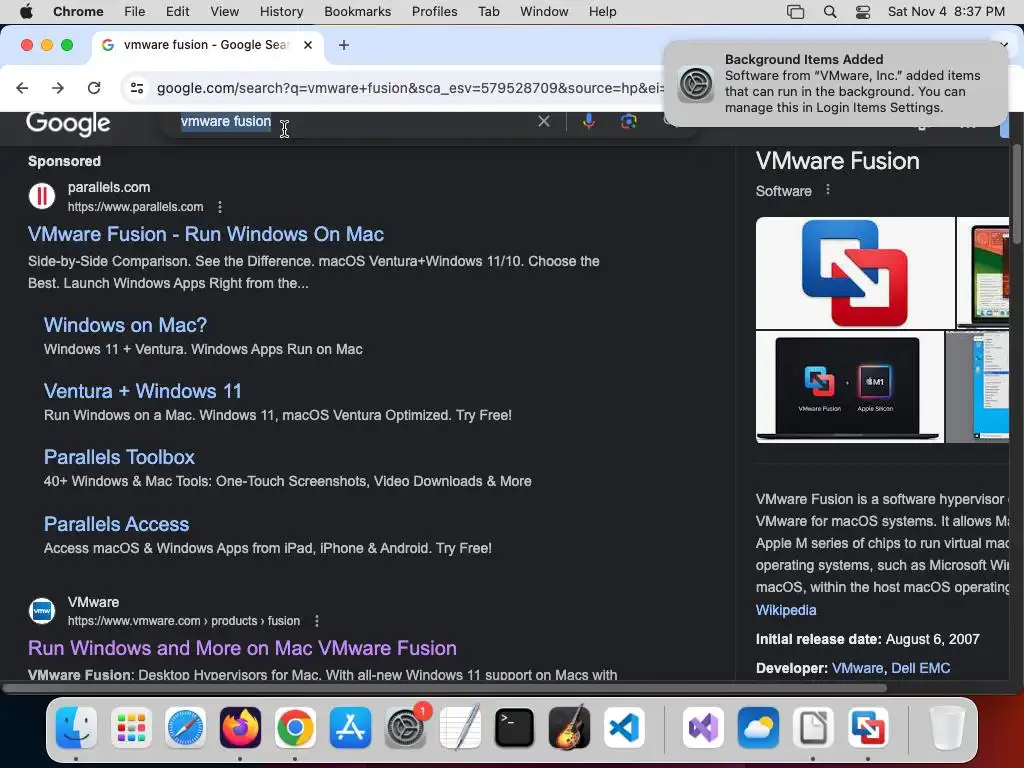Open options for vmware.com result
This screenshot has height=768, width=1024.
pos(317,621)
